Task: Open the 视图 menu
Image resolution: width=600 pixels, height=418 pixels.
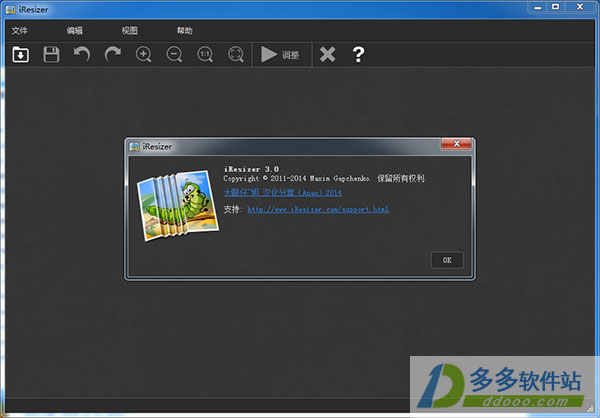Action: [x=130, y=31]
